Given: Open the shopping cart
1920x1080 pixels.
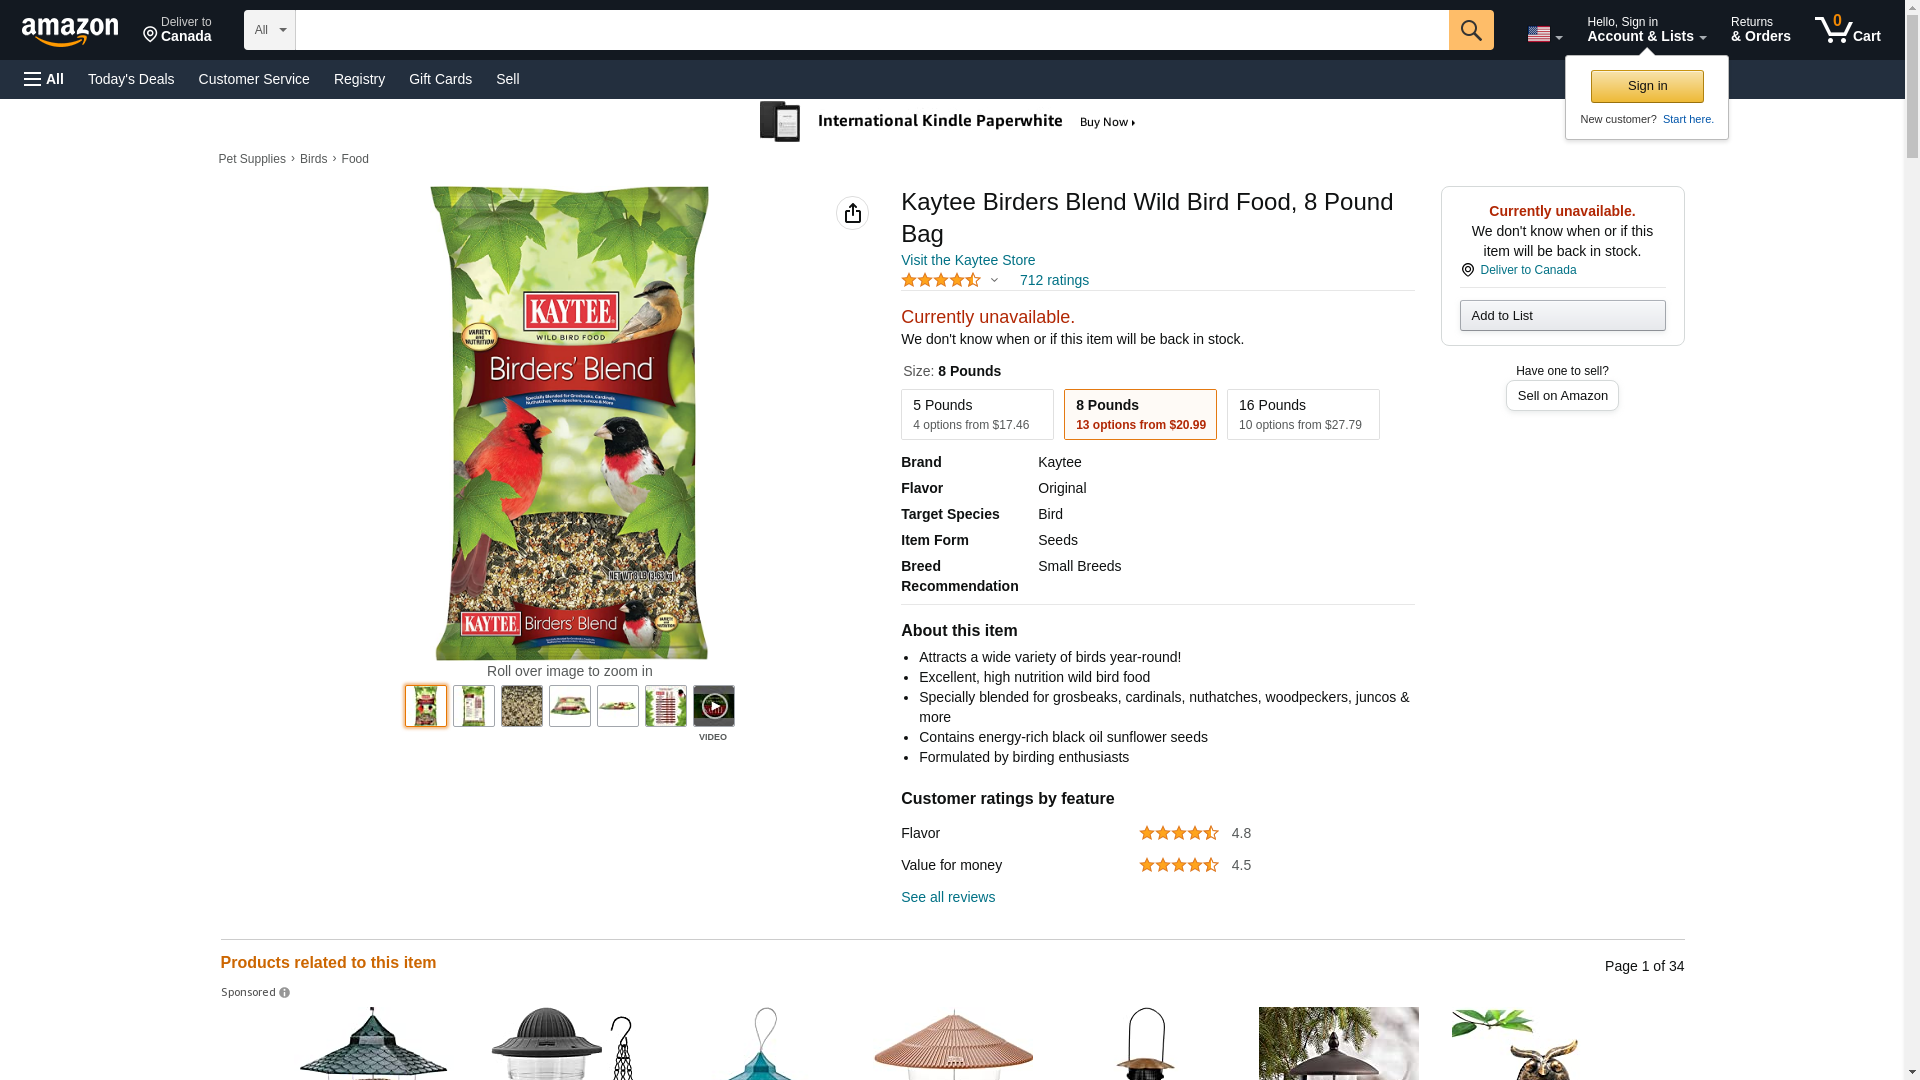Looking at the screenshot, I should [1847, 30].
